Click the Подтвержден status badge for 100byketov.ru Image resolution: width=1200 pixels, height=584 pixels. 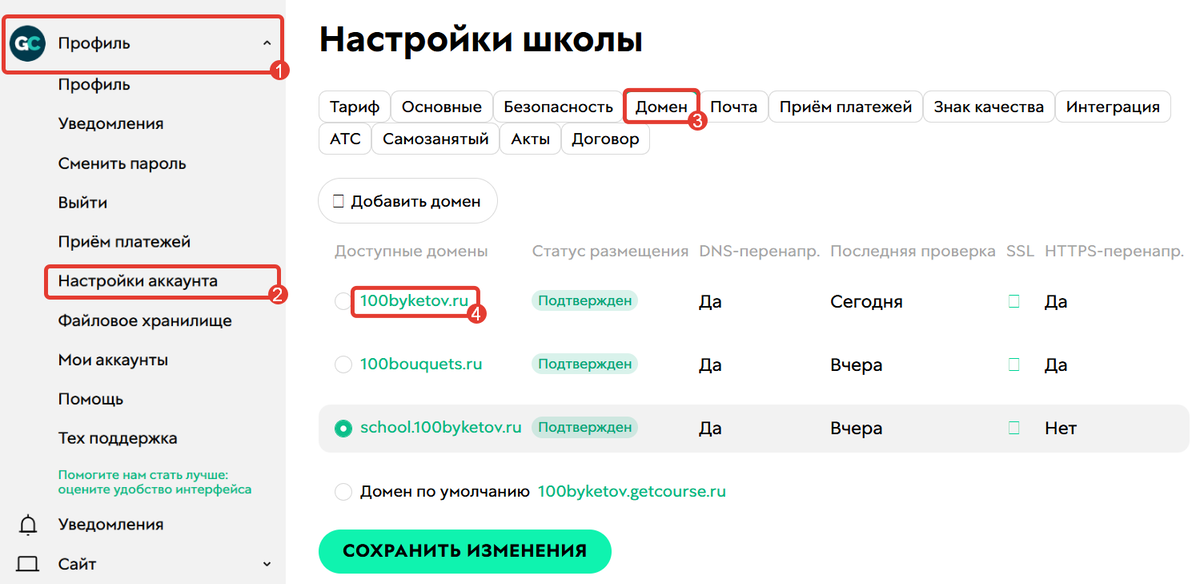pyautogui.click(x=585, y=301)
